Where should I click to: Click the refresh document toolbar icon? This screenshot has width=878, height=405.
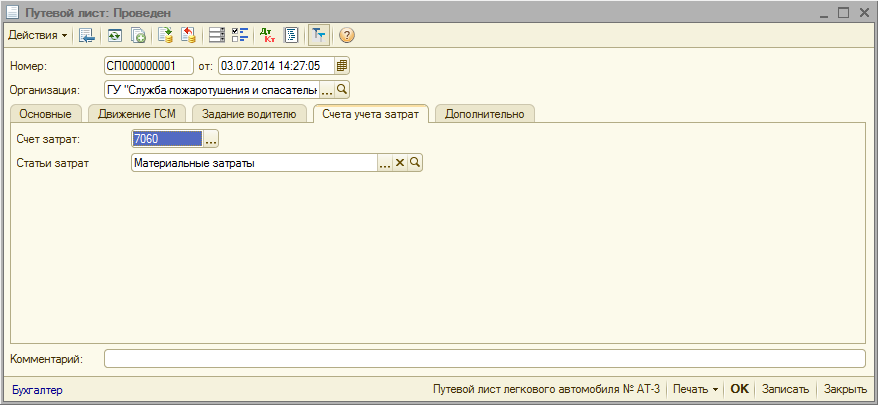pos(115,35)
